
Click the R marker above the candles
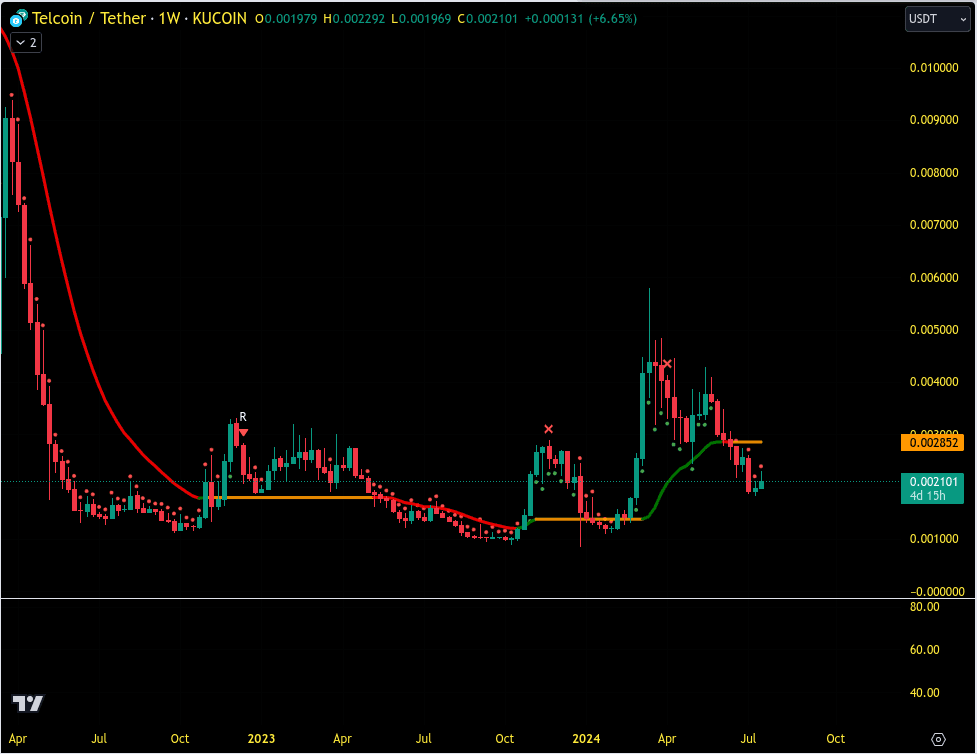[243, 417]
